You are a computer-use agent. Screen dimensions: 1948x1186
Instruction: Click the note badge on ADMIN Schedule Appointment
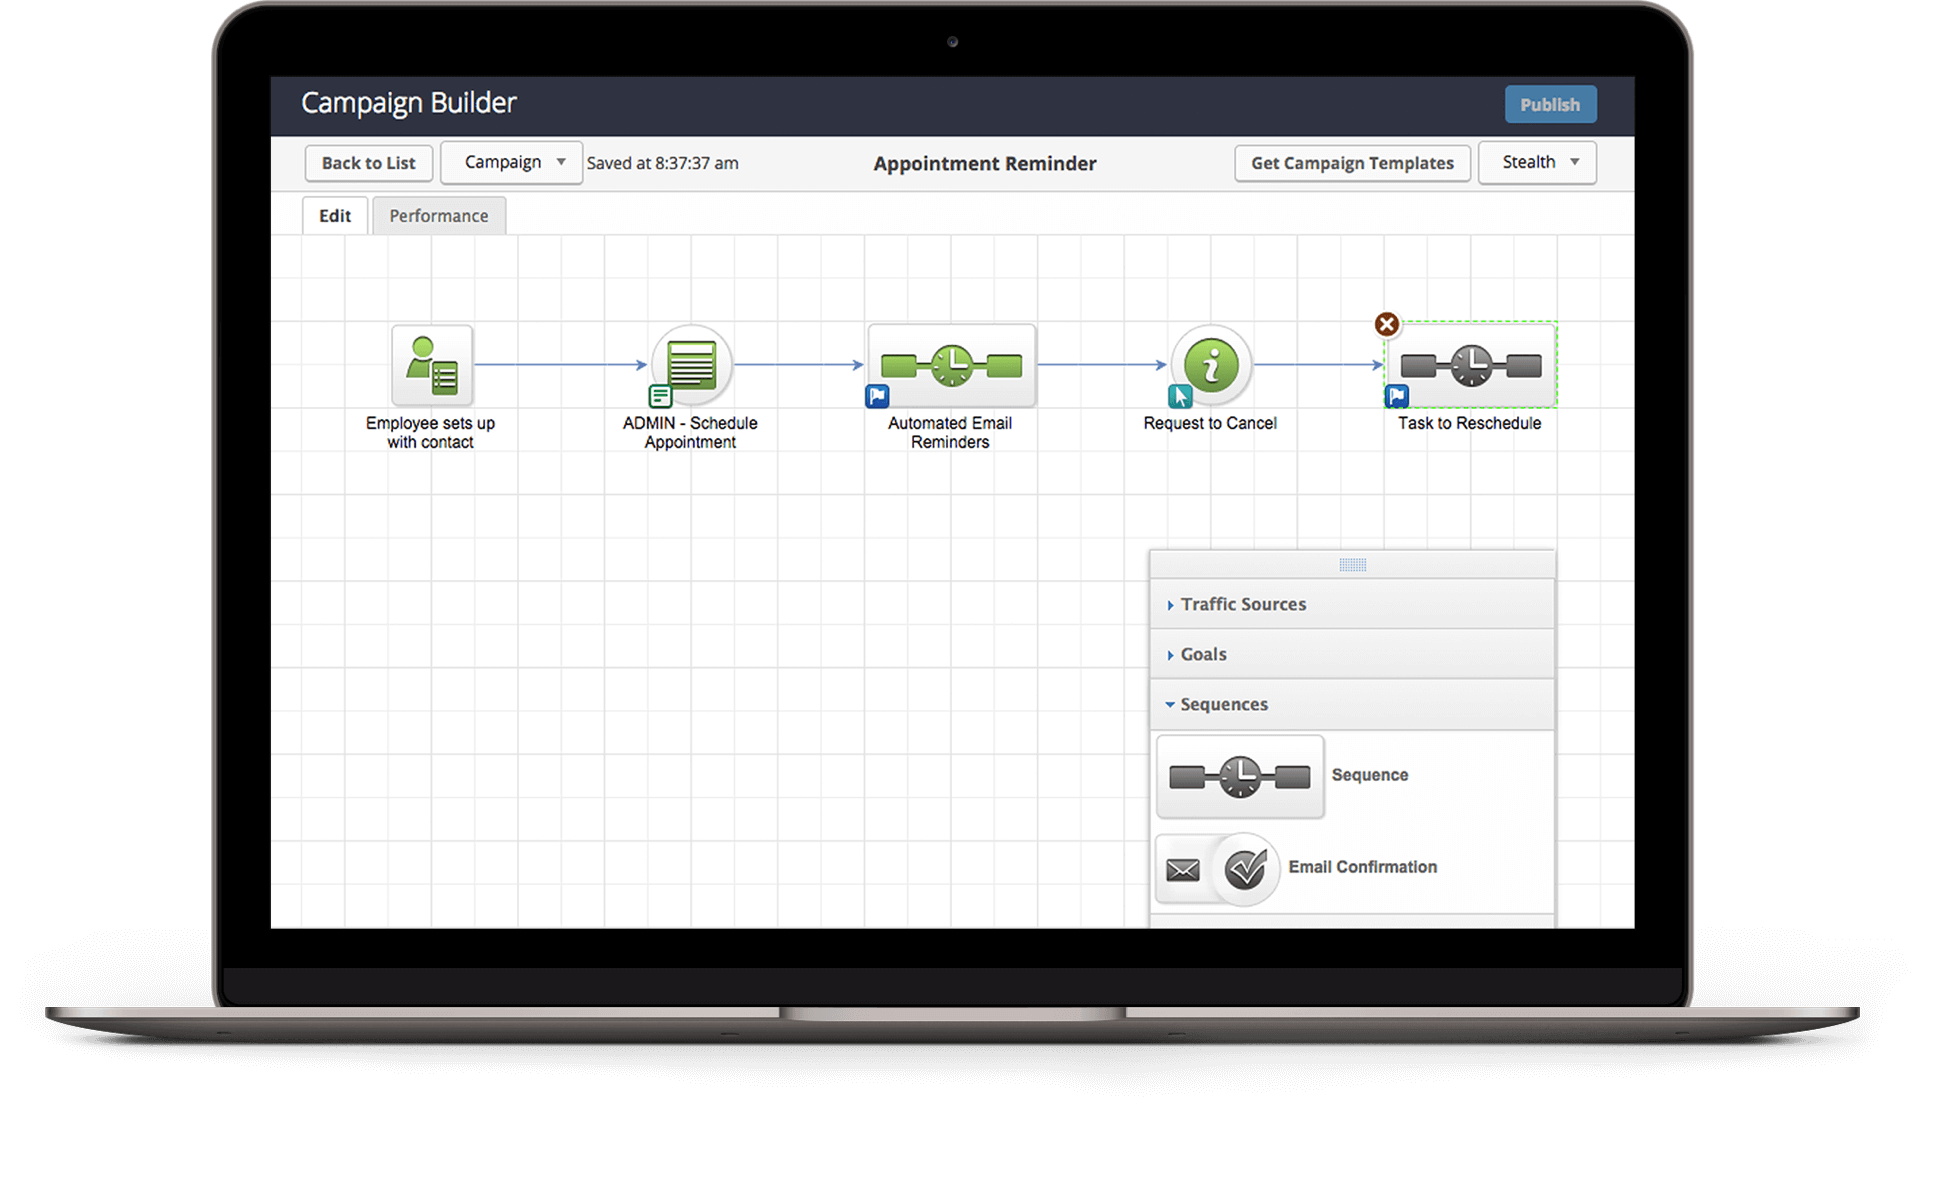pos(660,397)
